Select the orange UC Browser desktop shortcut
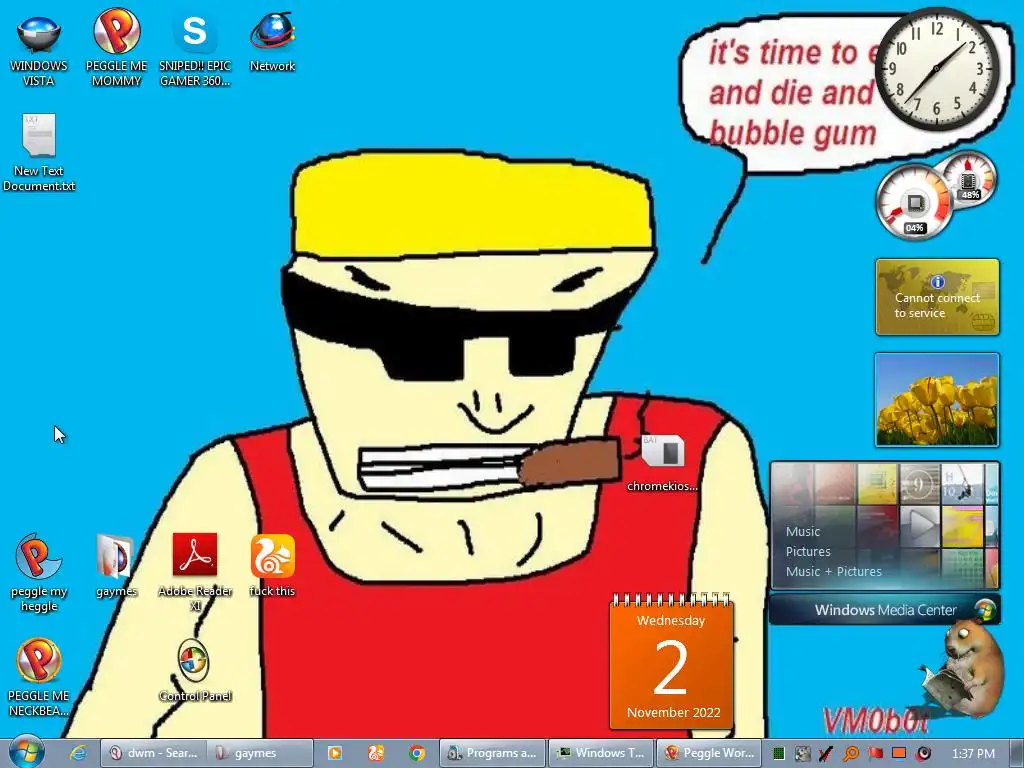The height and width of the screenshot is (768, 1024). click(x=272, y=566)
